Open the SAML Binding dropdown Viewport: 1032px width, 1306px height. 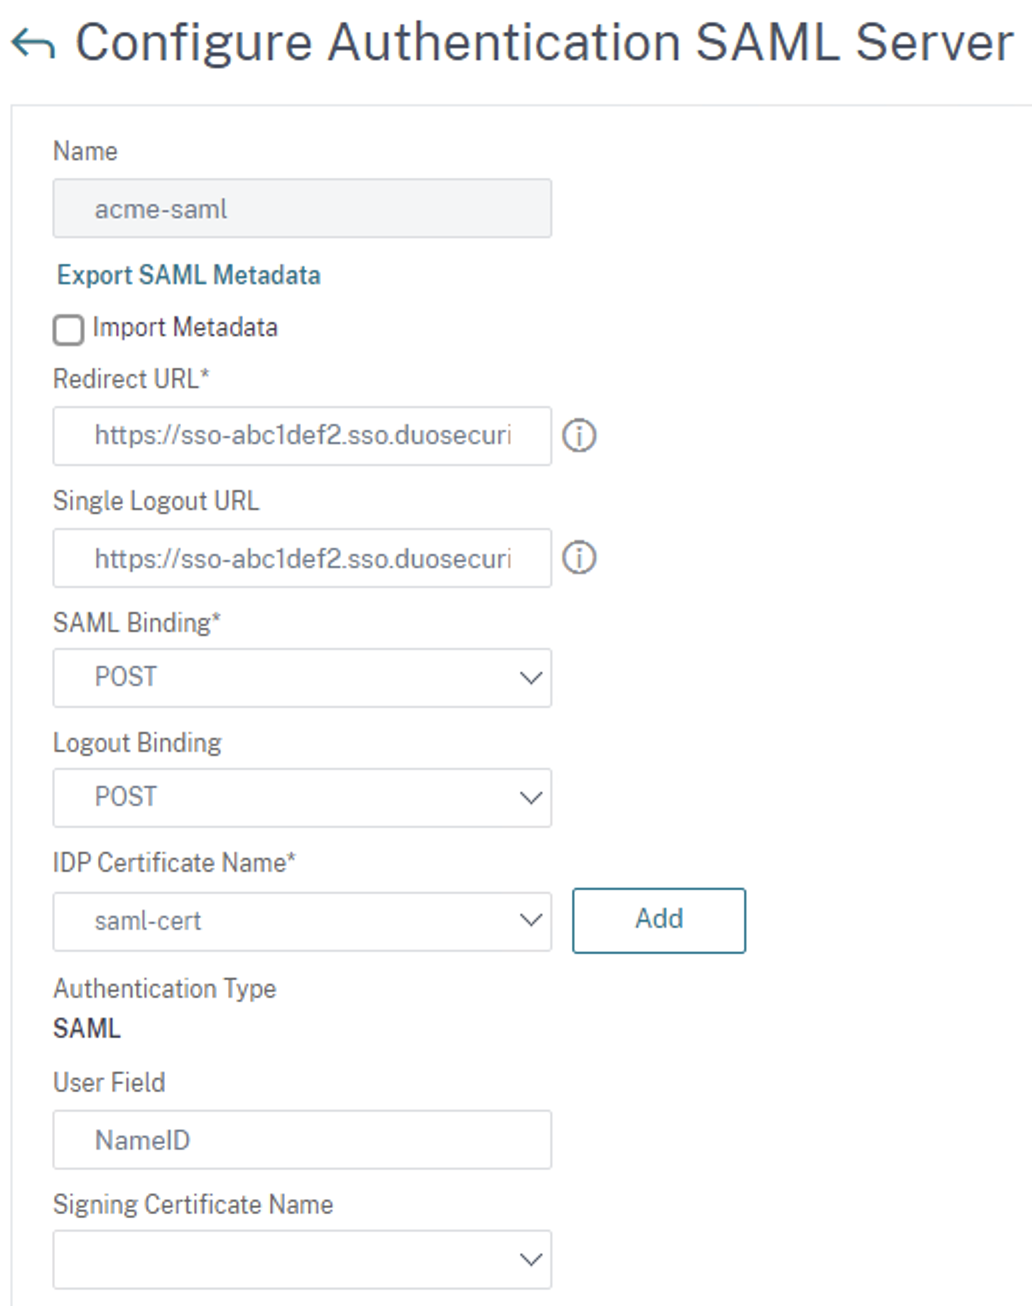point(300,678)
